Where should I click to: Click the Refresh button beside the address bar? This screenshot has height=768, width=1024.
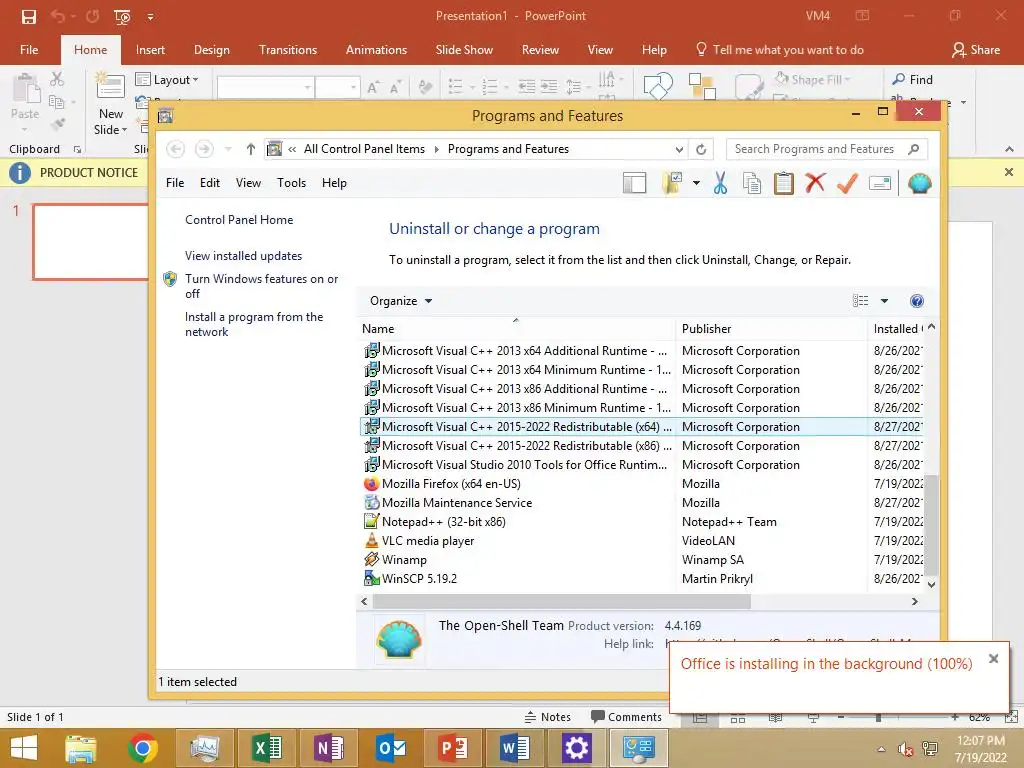coord(701,150)
